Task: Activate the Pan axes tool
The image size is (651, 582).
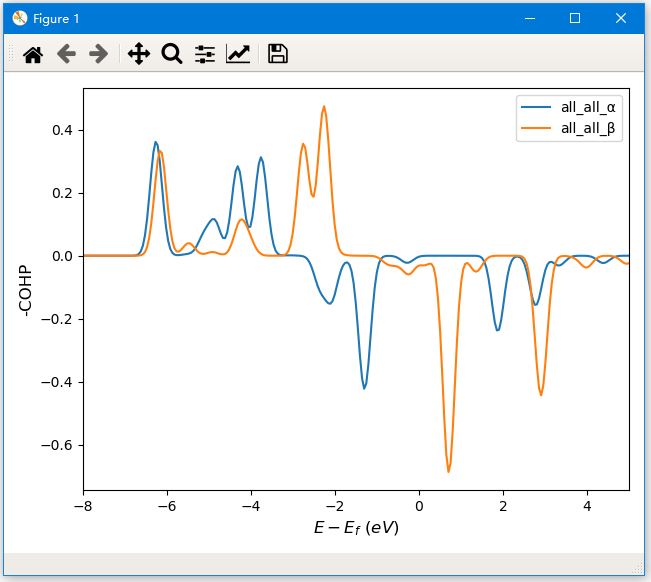Action: tap(138, 54)
